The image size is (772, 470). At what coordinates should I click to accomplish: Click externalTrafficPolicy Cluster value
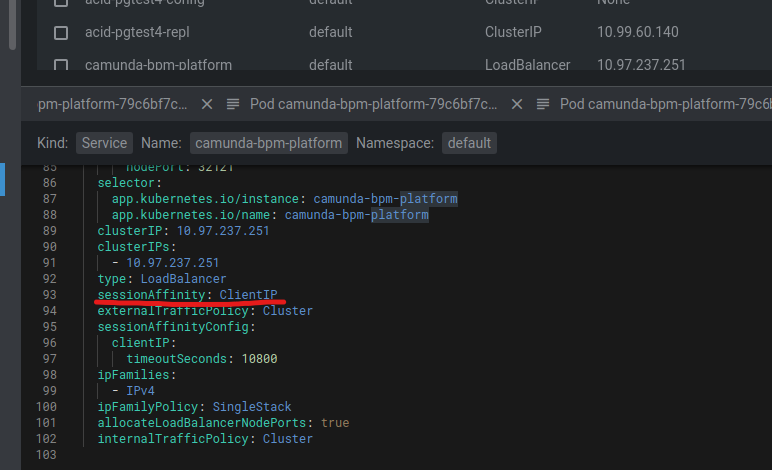point(288,311)
